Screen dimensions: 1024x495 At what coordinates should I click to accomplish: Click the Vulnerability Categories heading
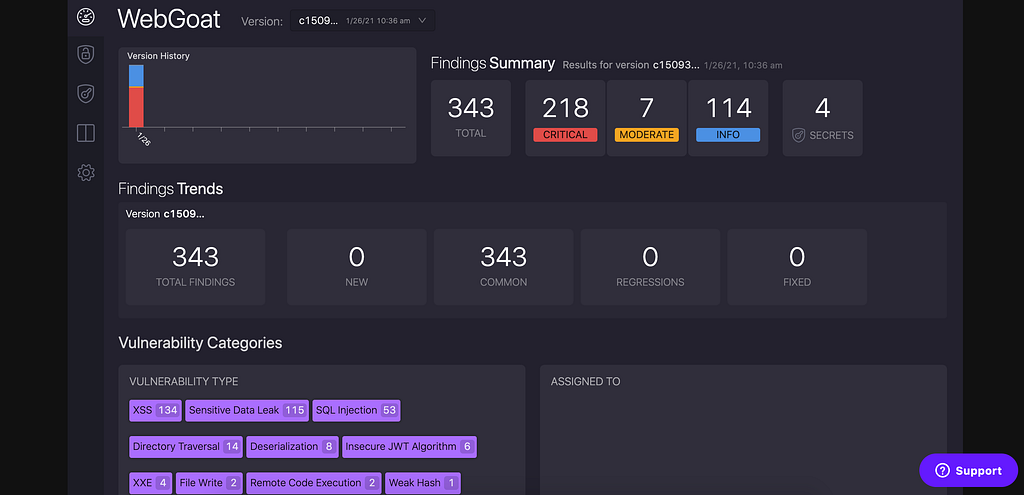click(x=200, y=343)
